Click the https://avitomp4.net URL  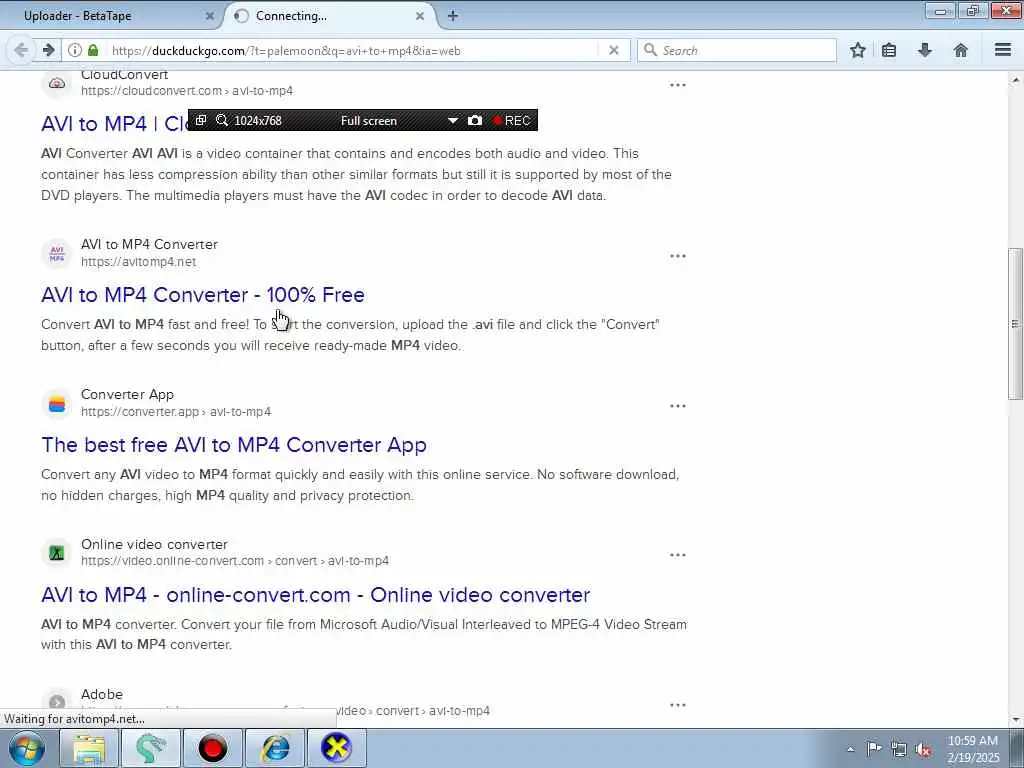138,262
